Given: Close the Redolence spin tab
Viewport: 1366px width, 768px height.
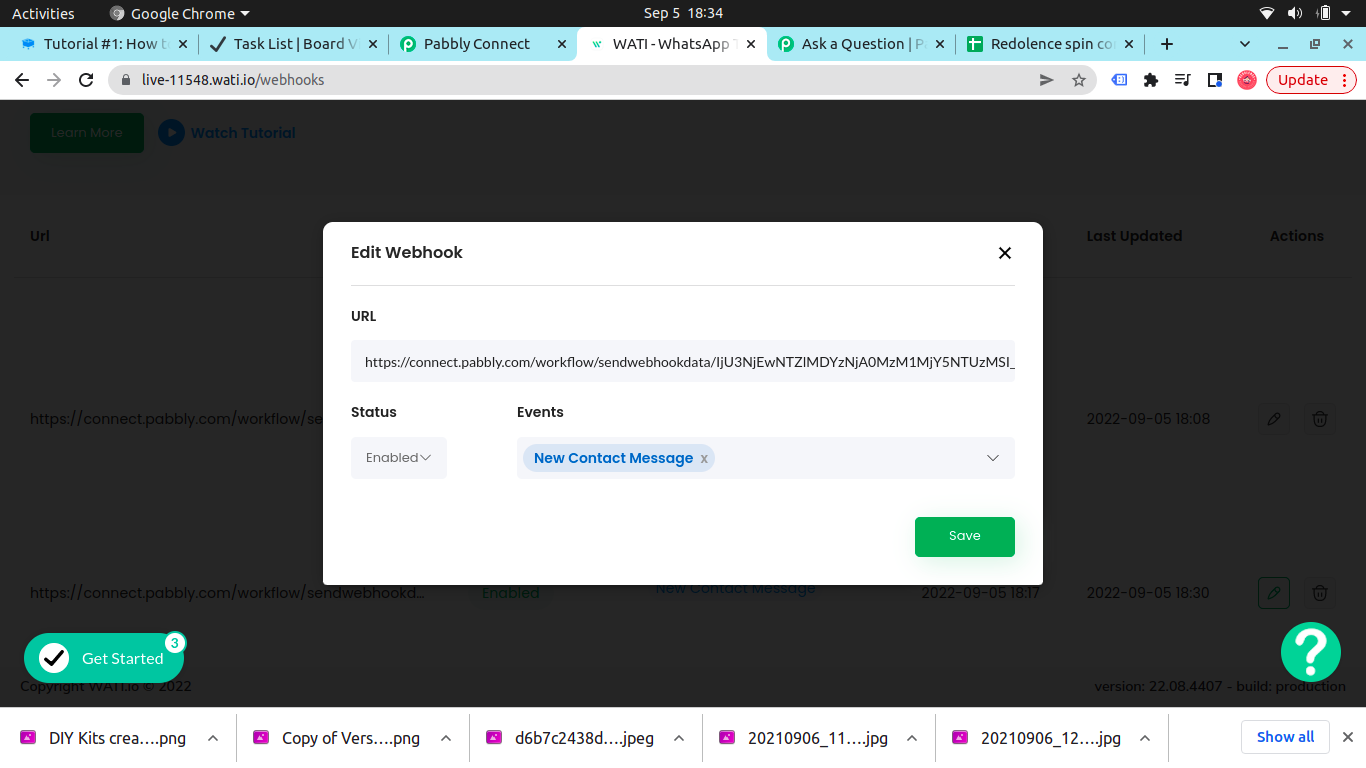Looking at the screenshot, I should coord(1129,44).
